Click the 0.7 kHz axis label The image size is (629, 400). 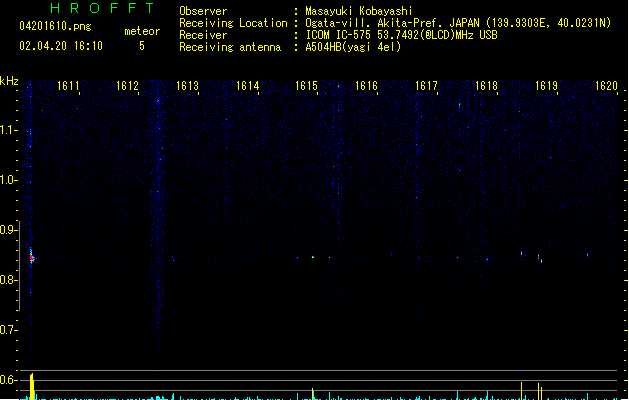pyautogui.click(x=8, y=330)
